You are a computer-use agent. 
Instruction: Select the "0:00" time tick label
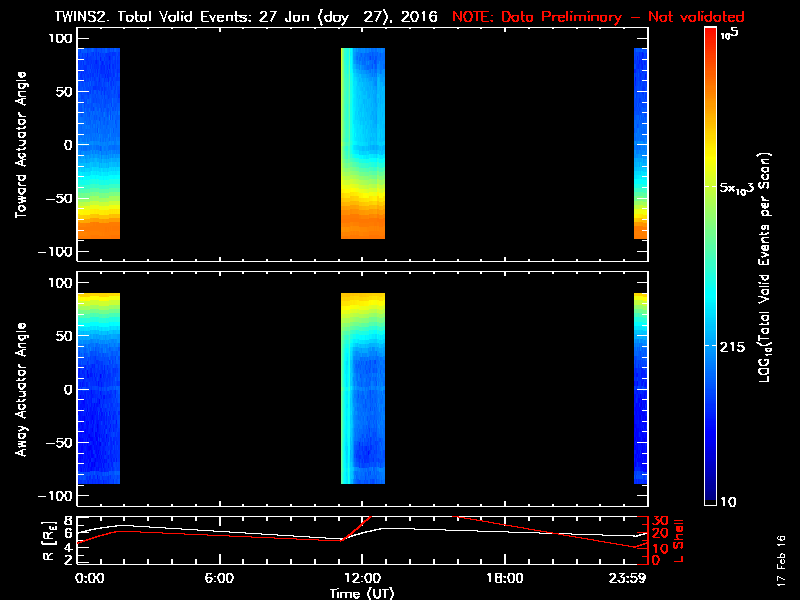[90, 578]
